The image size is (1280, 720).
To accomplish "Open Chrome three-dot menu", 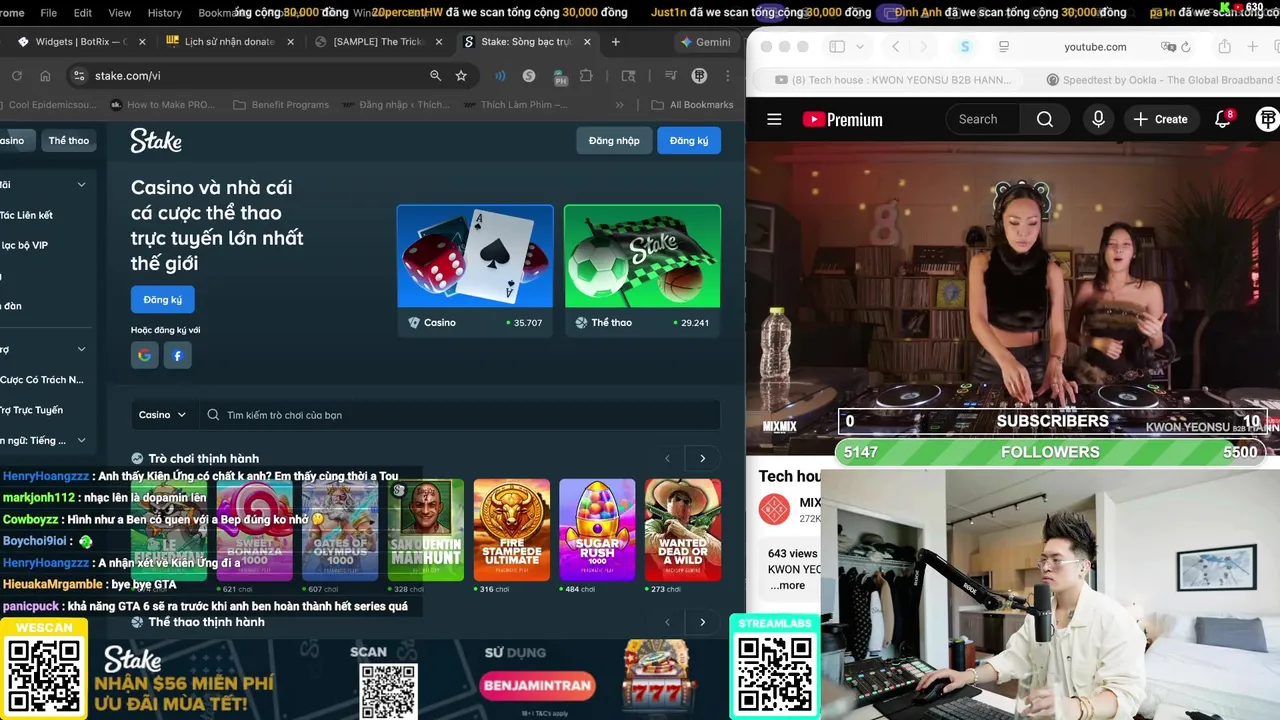I will pos(729,76).
